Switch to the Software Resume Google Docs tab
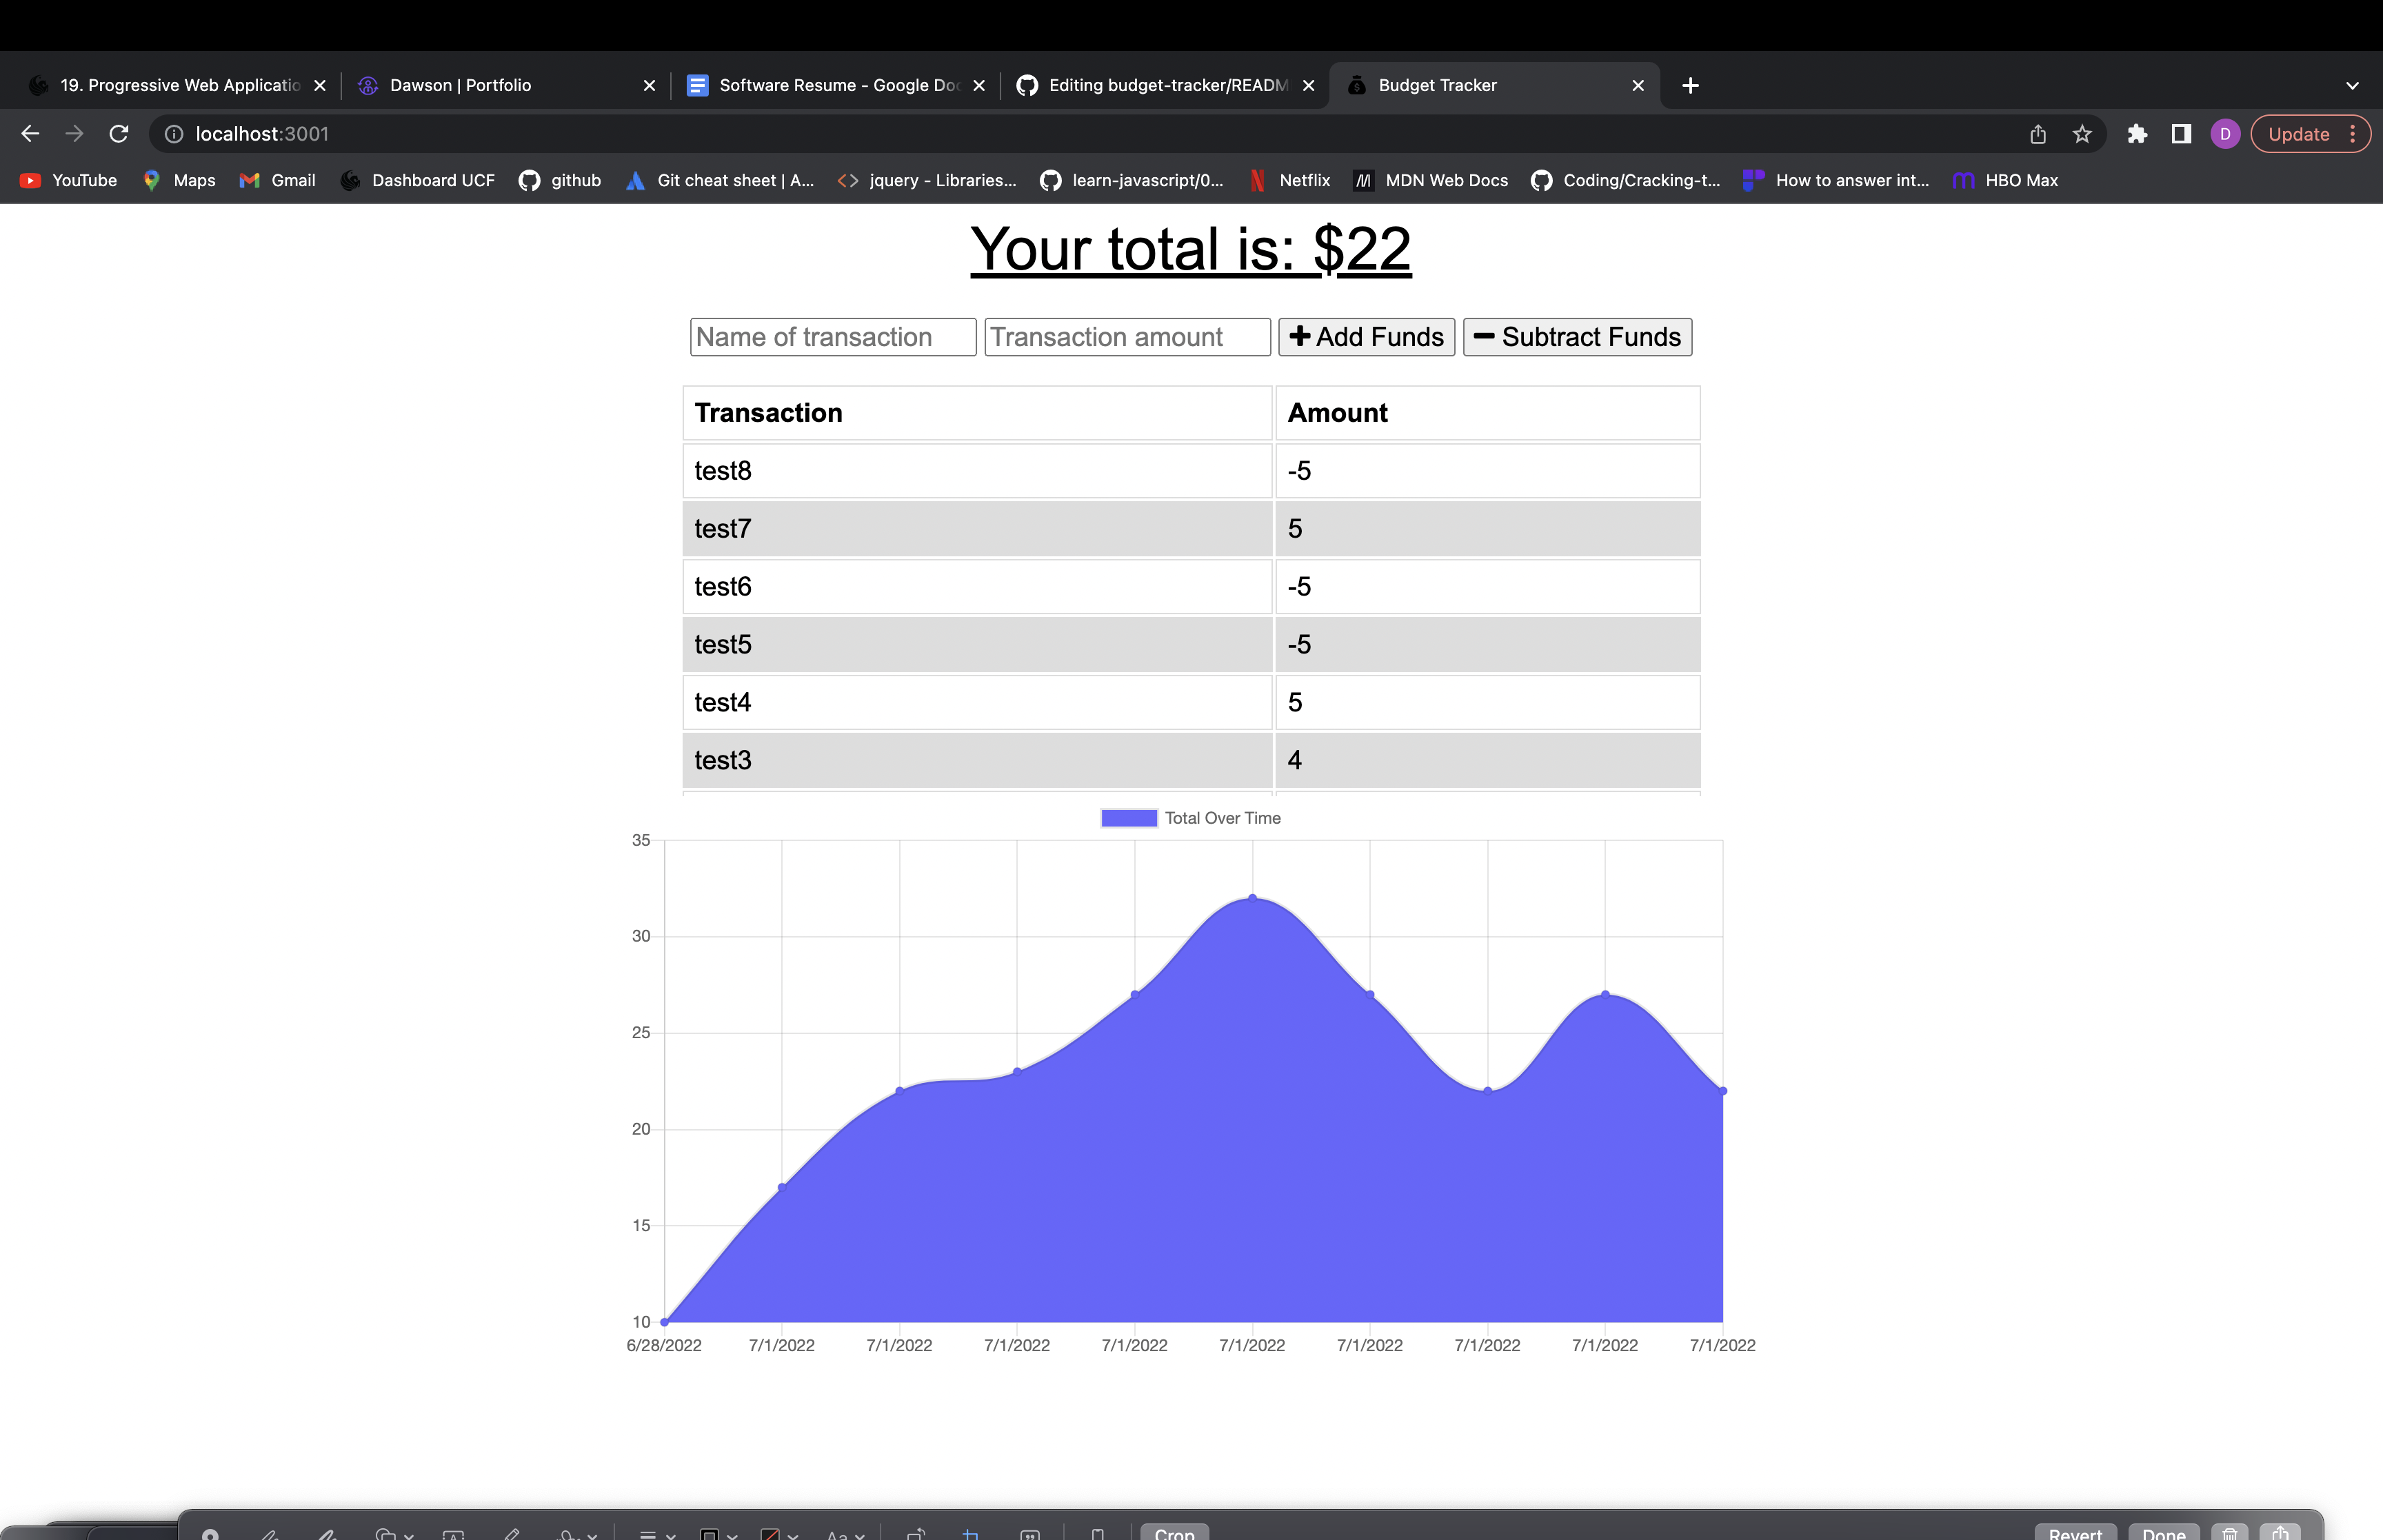This screenshot has width=2383, height=1540. coord(840,85)
